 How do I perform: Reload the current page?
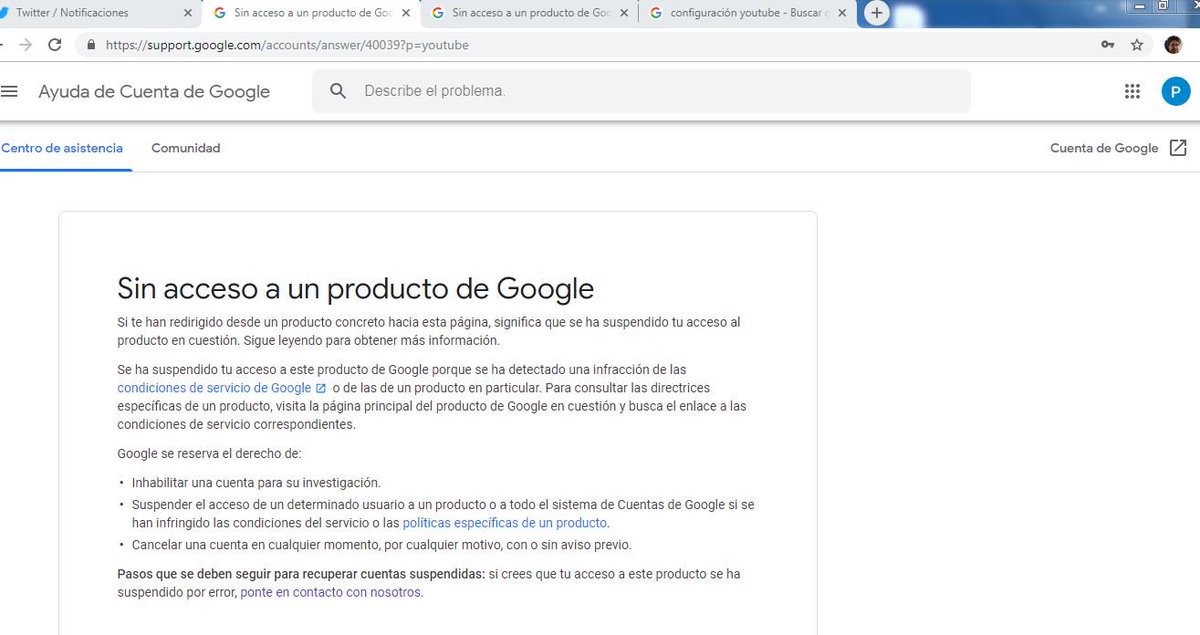55,45
